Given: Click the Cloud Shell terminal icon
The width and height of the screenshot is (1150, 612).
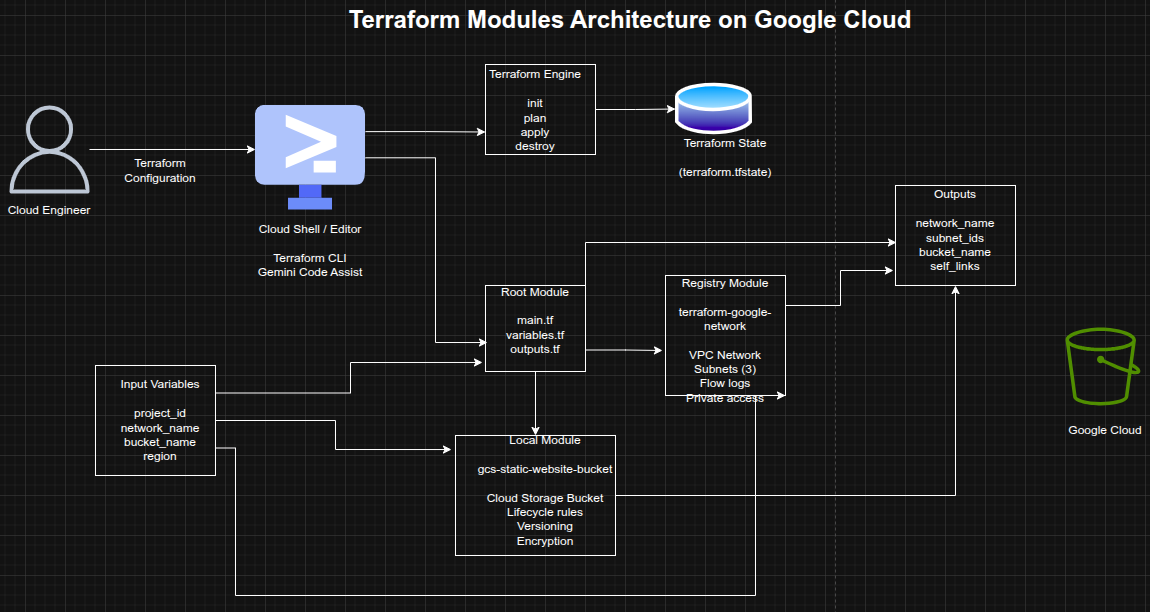Looking at the screenshot, I should (x=310, y=146).
